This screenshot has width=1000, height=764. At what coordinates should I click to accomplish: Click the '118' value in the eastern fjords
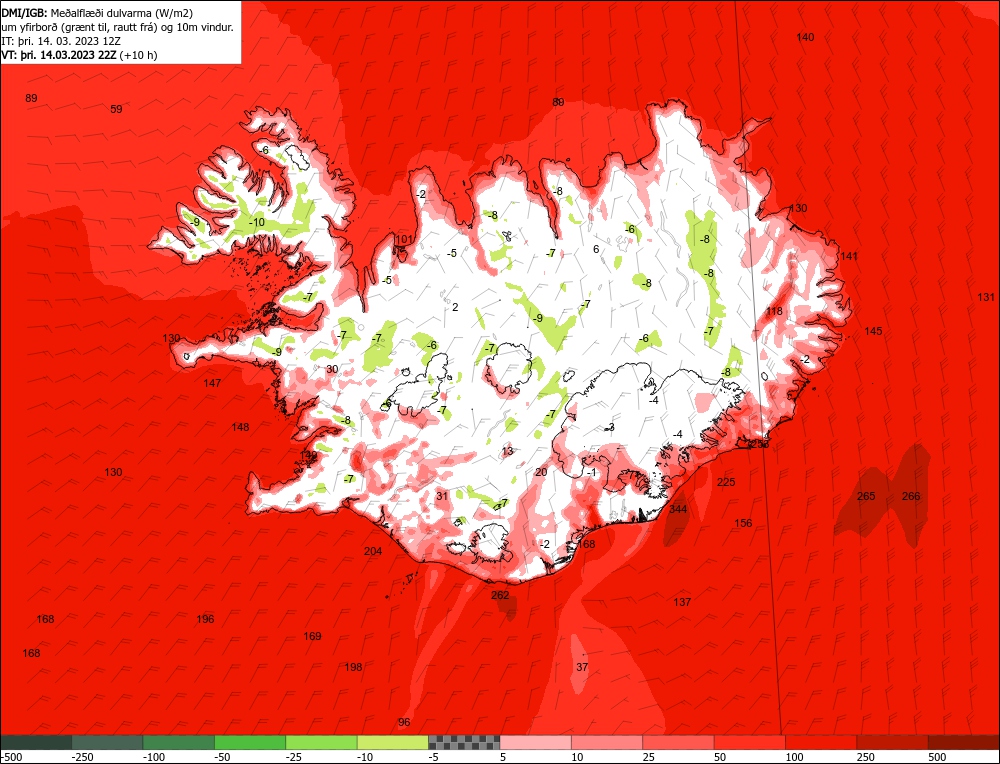click(774, 311)
